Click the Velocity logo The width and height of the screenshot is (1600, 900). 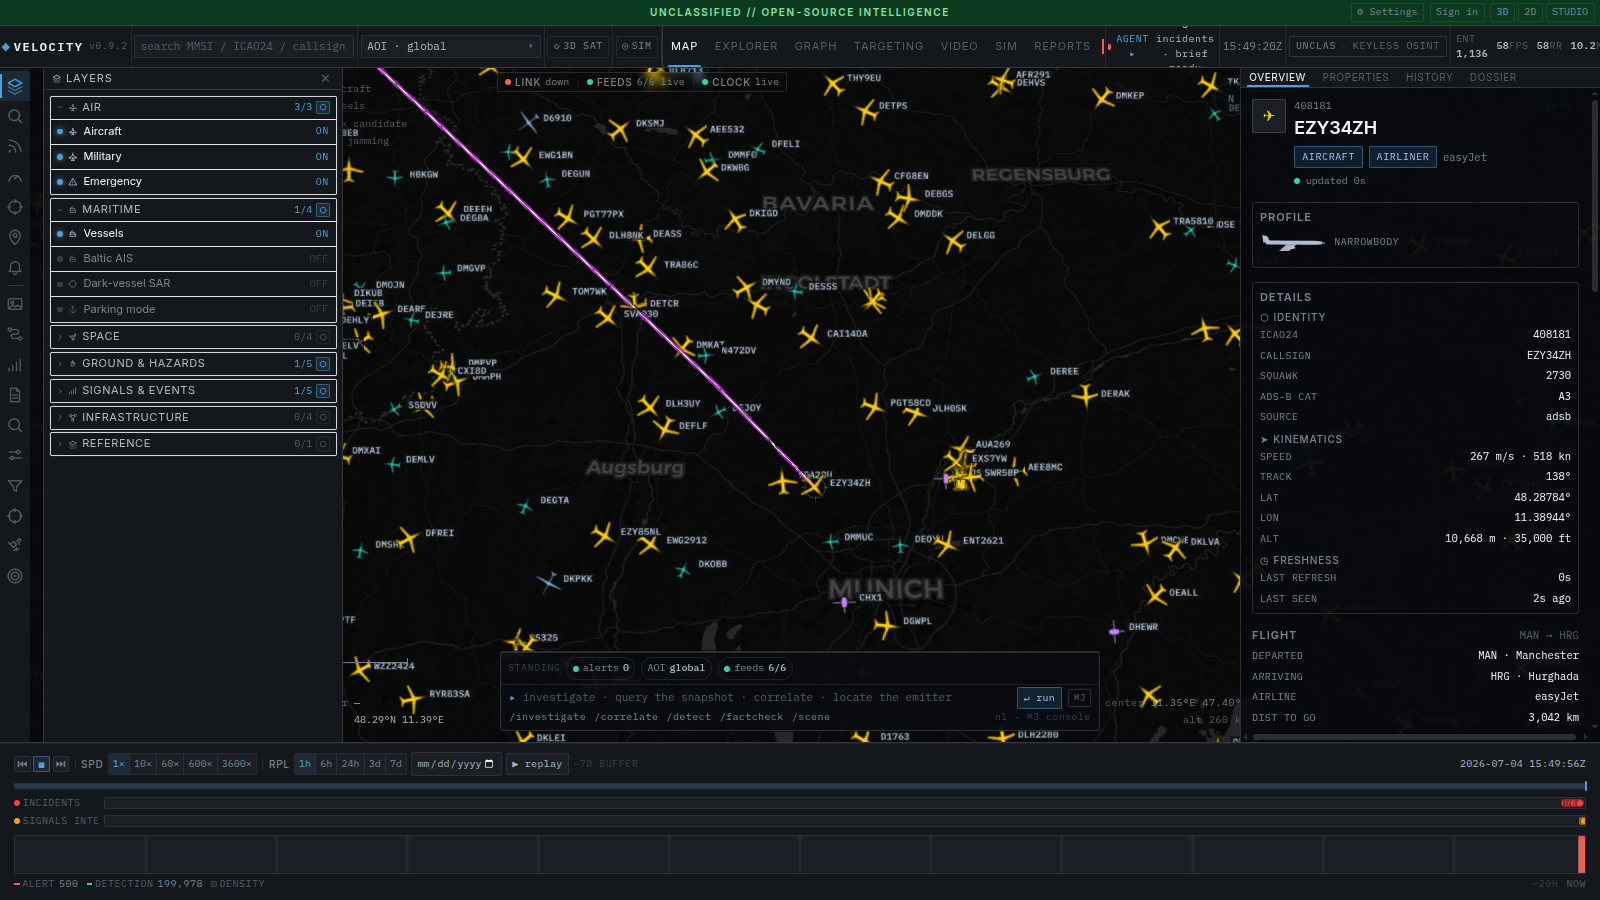click(42, 47)
